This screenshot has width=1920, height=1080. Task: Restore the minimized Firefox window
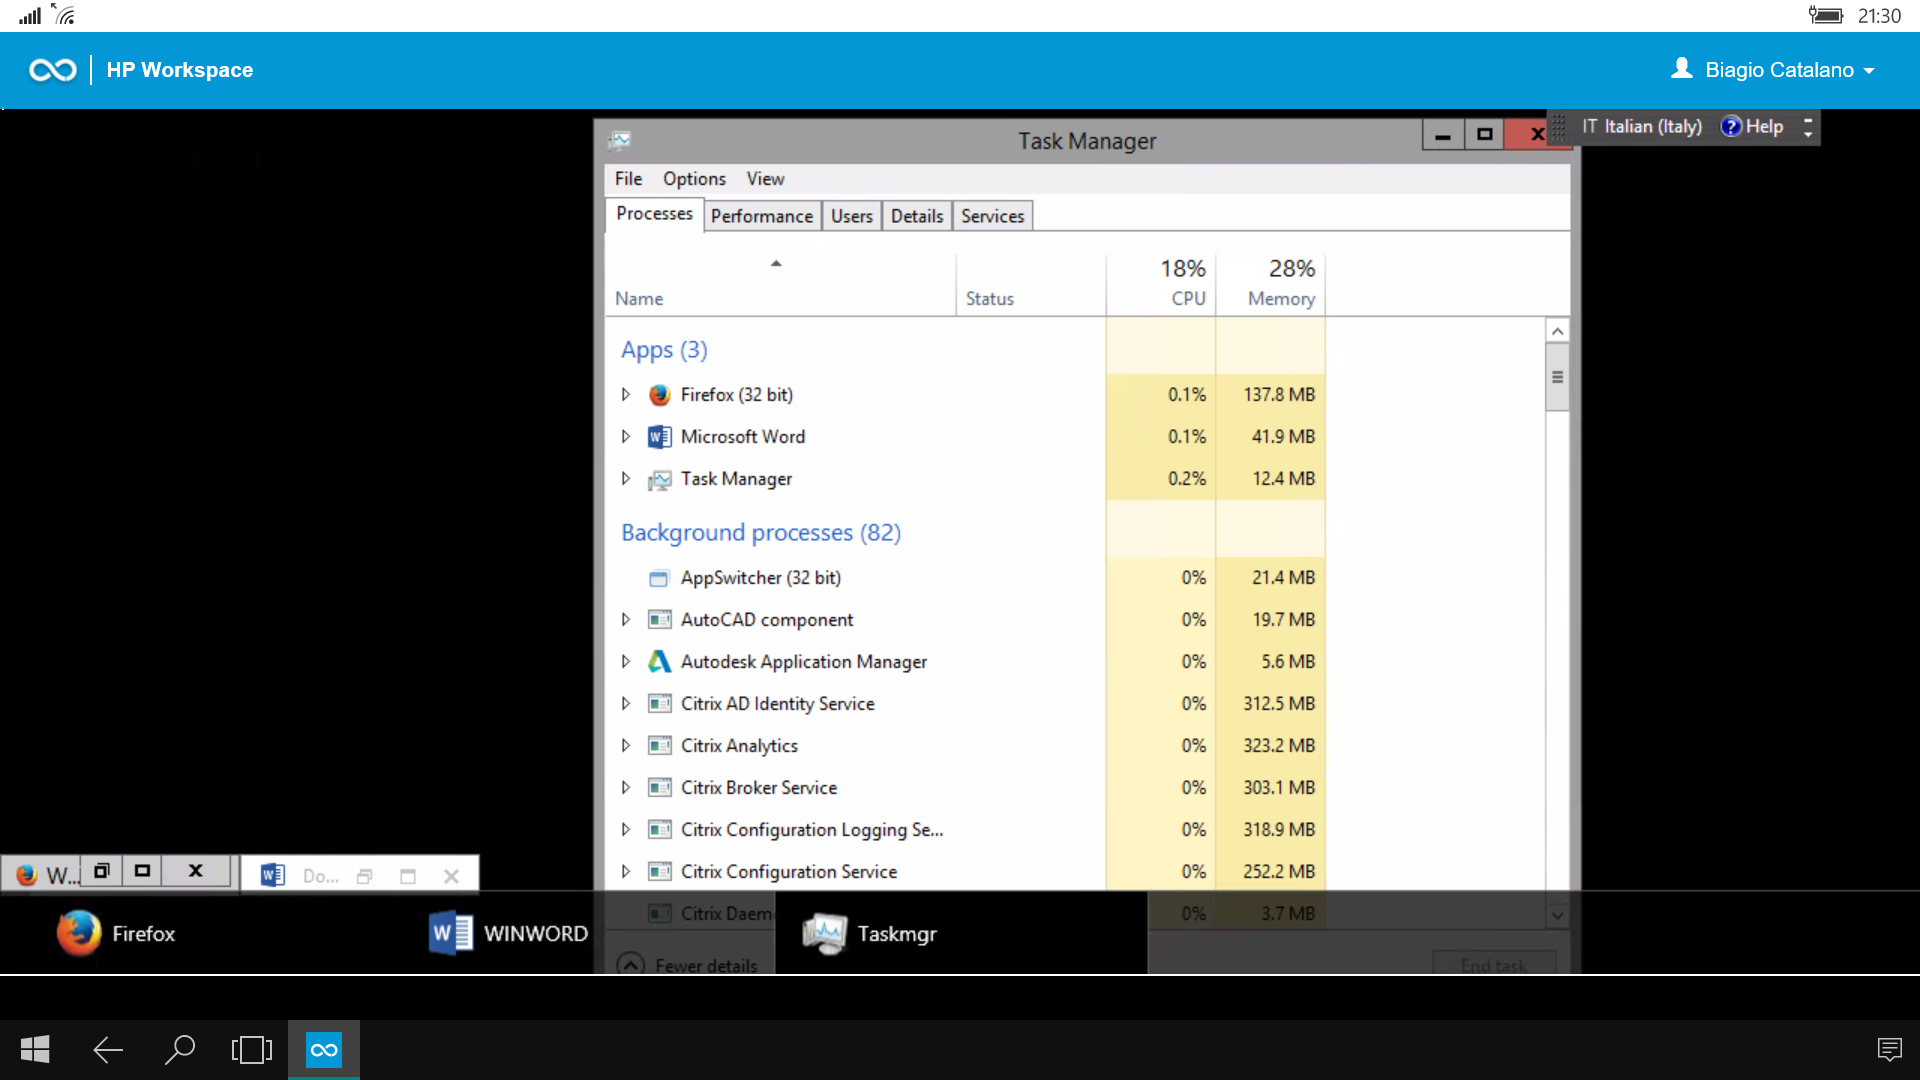tap(101, 871)
